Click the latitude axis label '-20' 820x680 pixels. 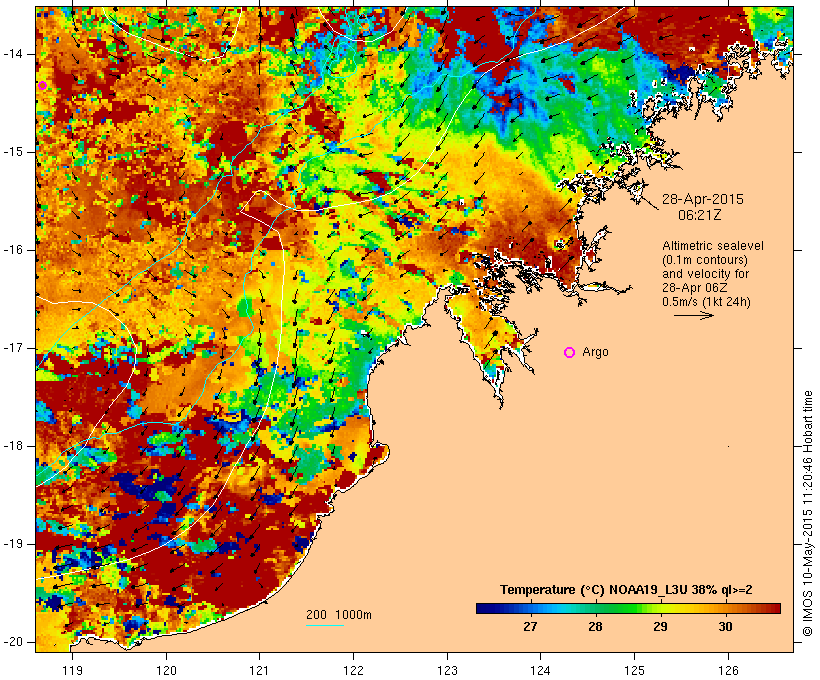(13, 642)
